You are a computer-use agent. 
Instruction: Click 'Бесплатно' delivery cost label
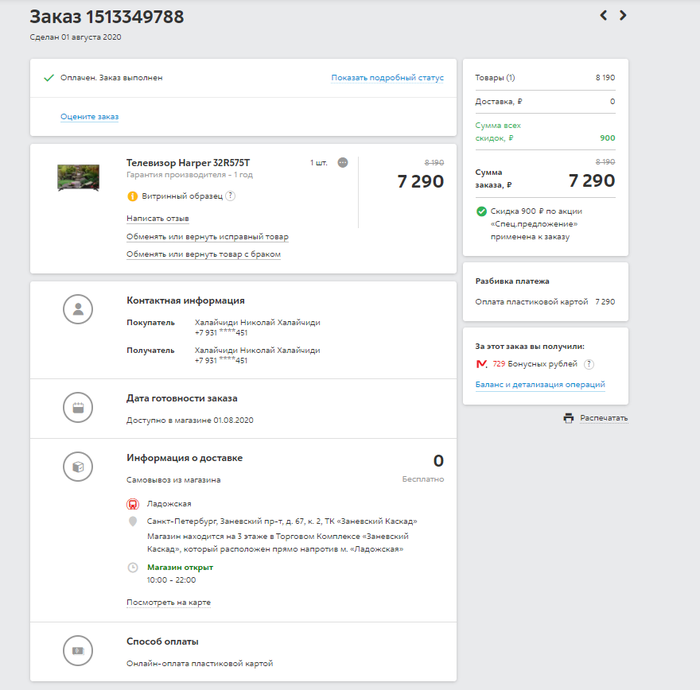tap(423, 479)
